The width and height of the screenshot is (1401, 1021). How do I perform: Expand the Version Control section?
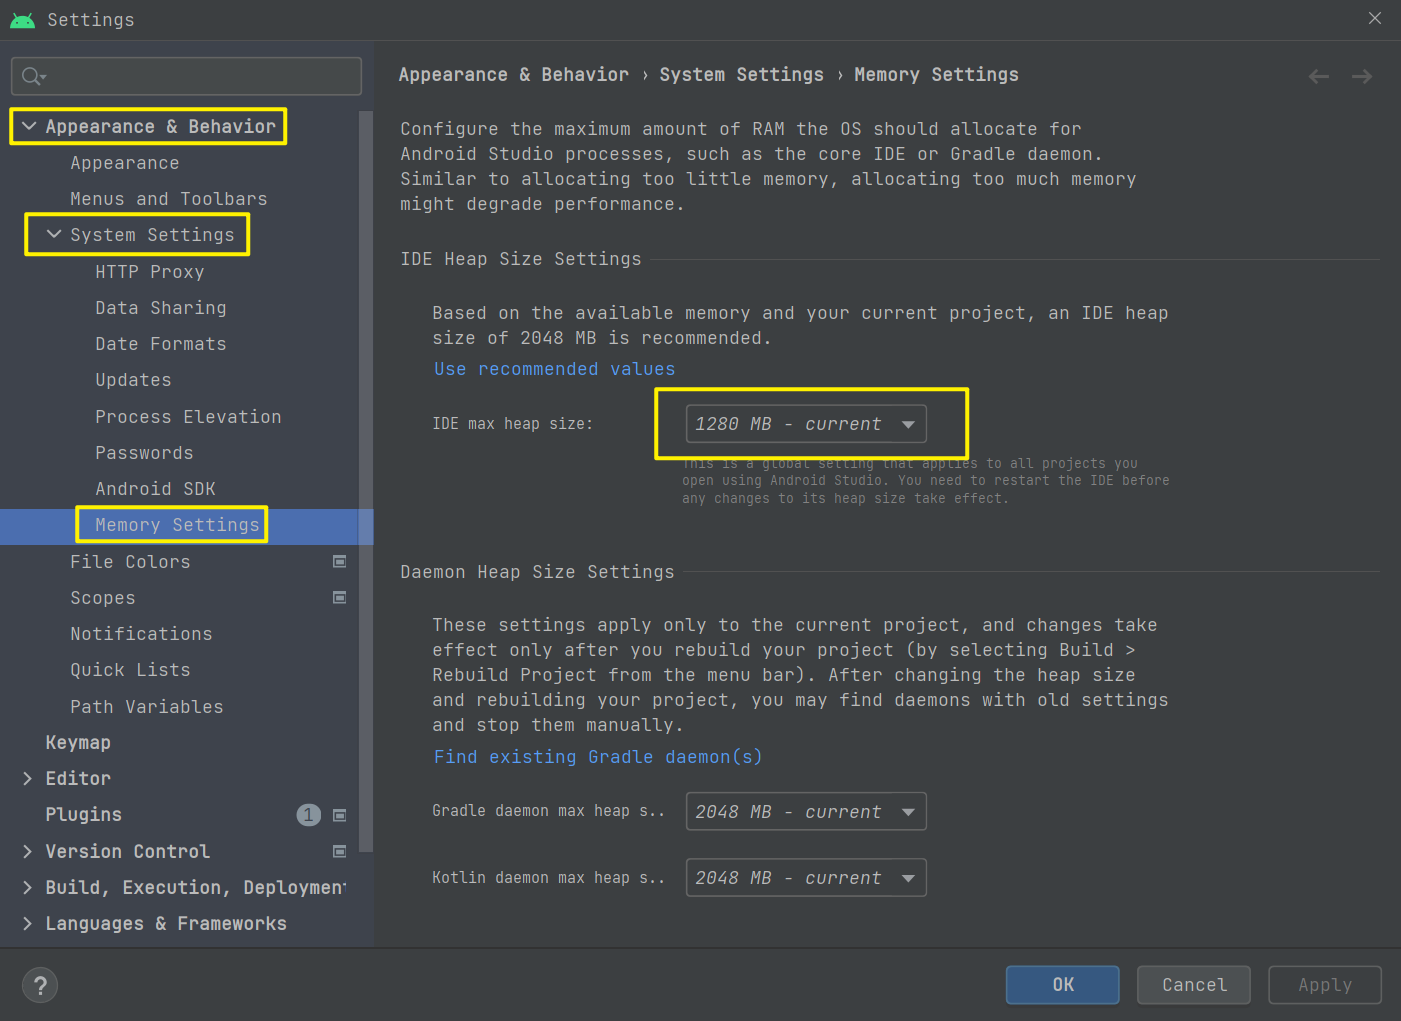(x=27, y=851)
